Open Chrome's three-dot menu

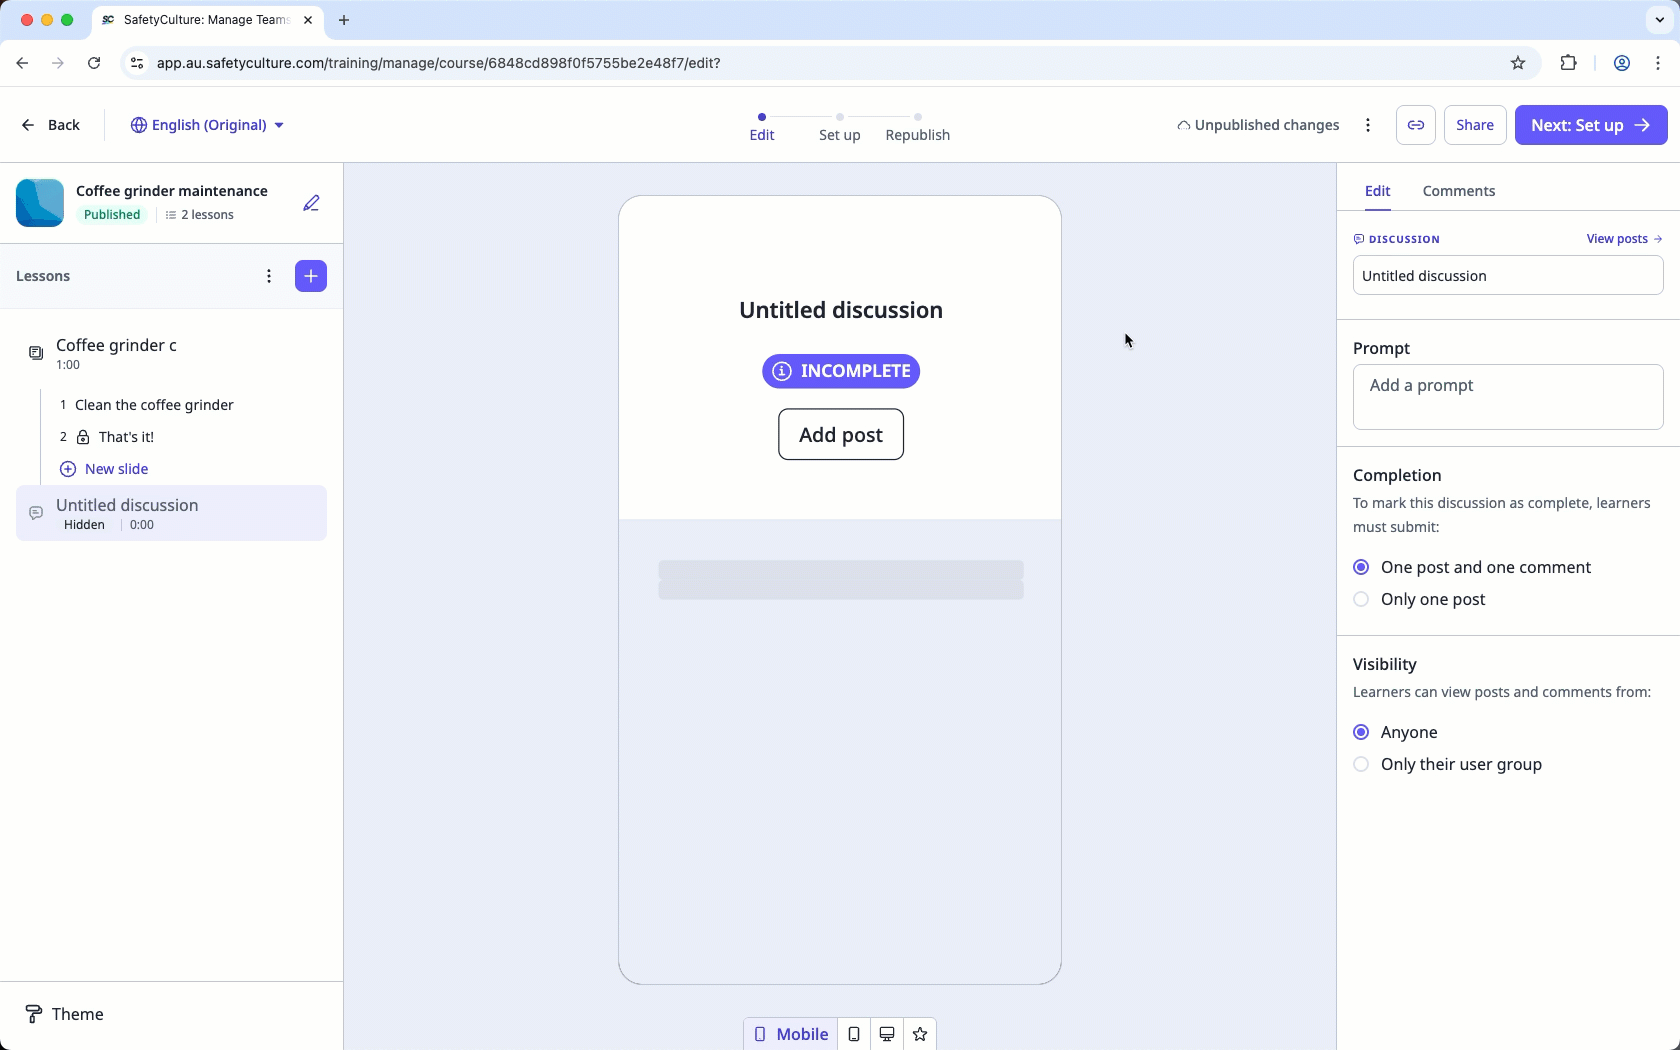click(1659, 63)
